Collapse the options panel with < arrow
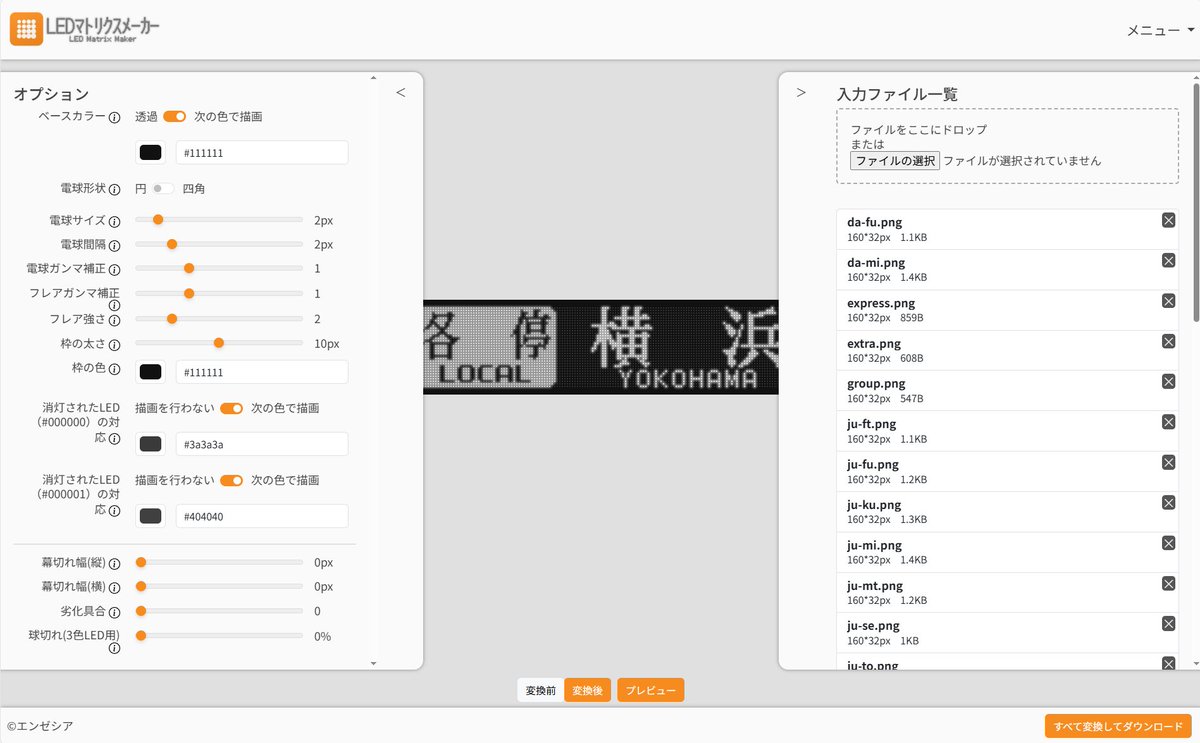1200x743 pixels. point(401,92)
